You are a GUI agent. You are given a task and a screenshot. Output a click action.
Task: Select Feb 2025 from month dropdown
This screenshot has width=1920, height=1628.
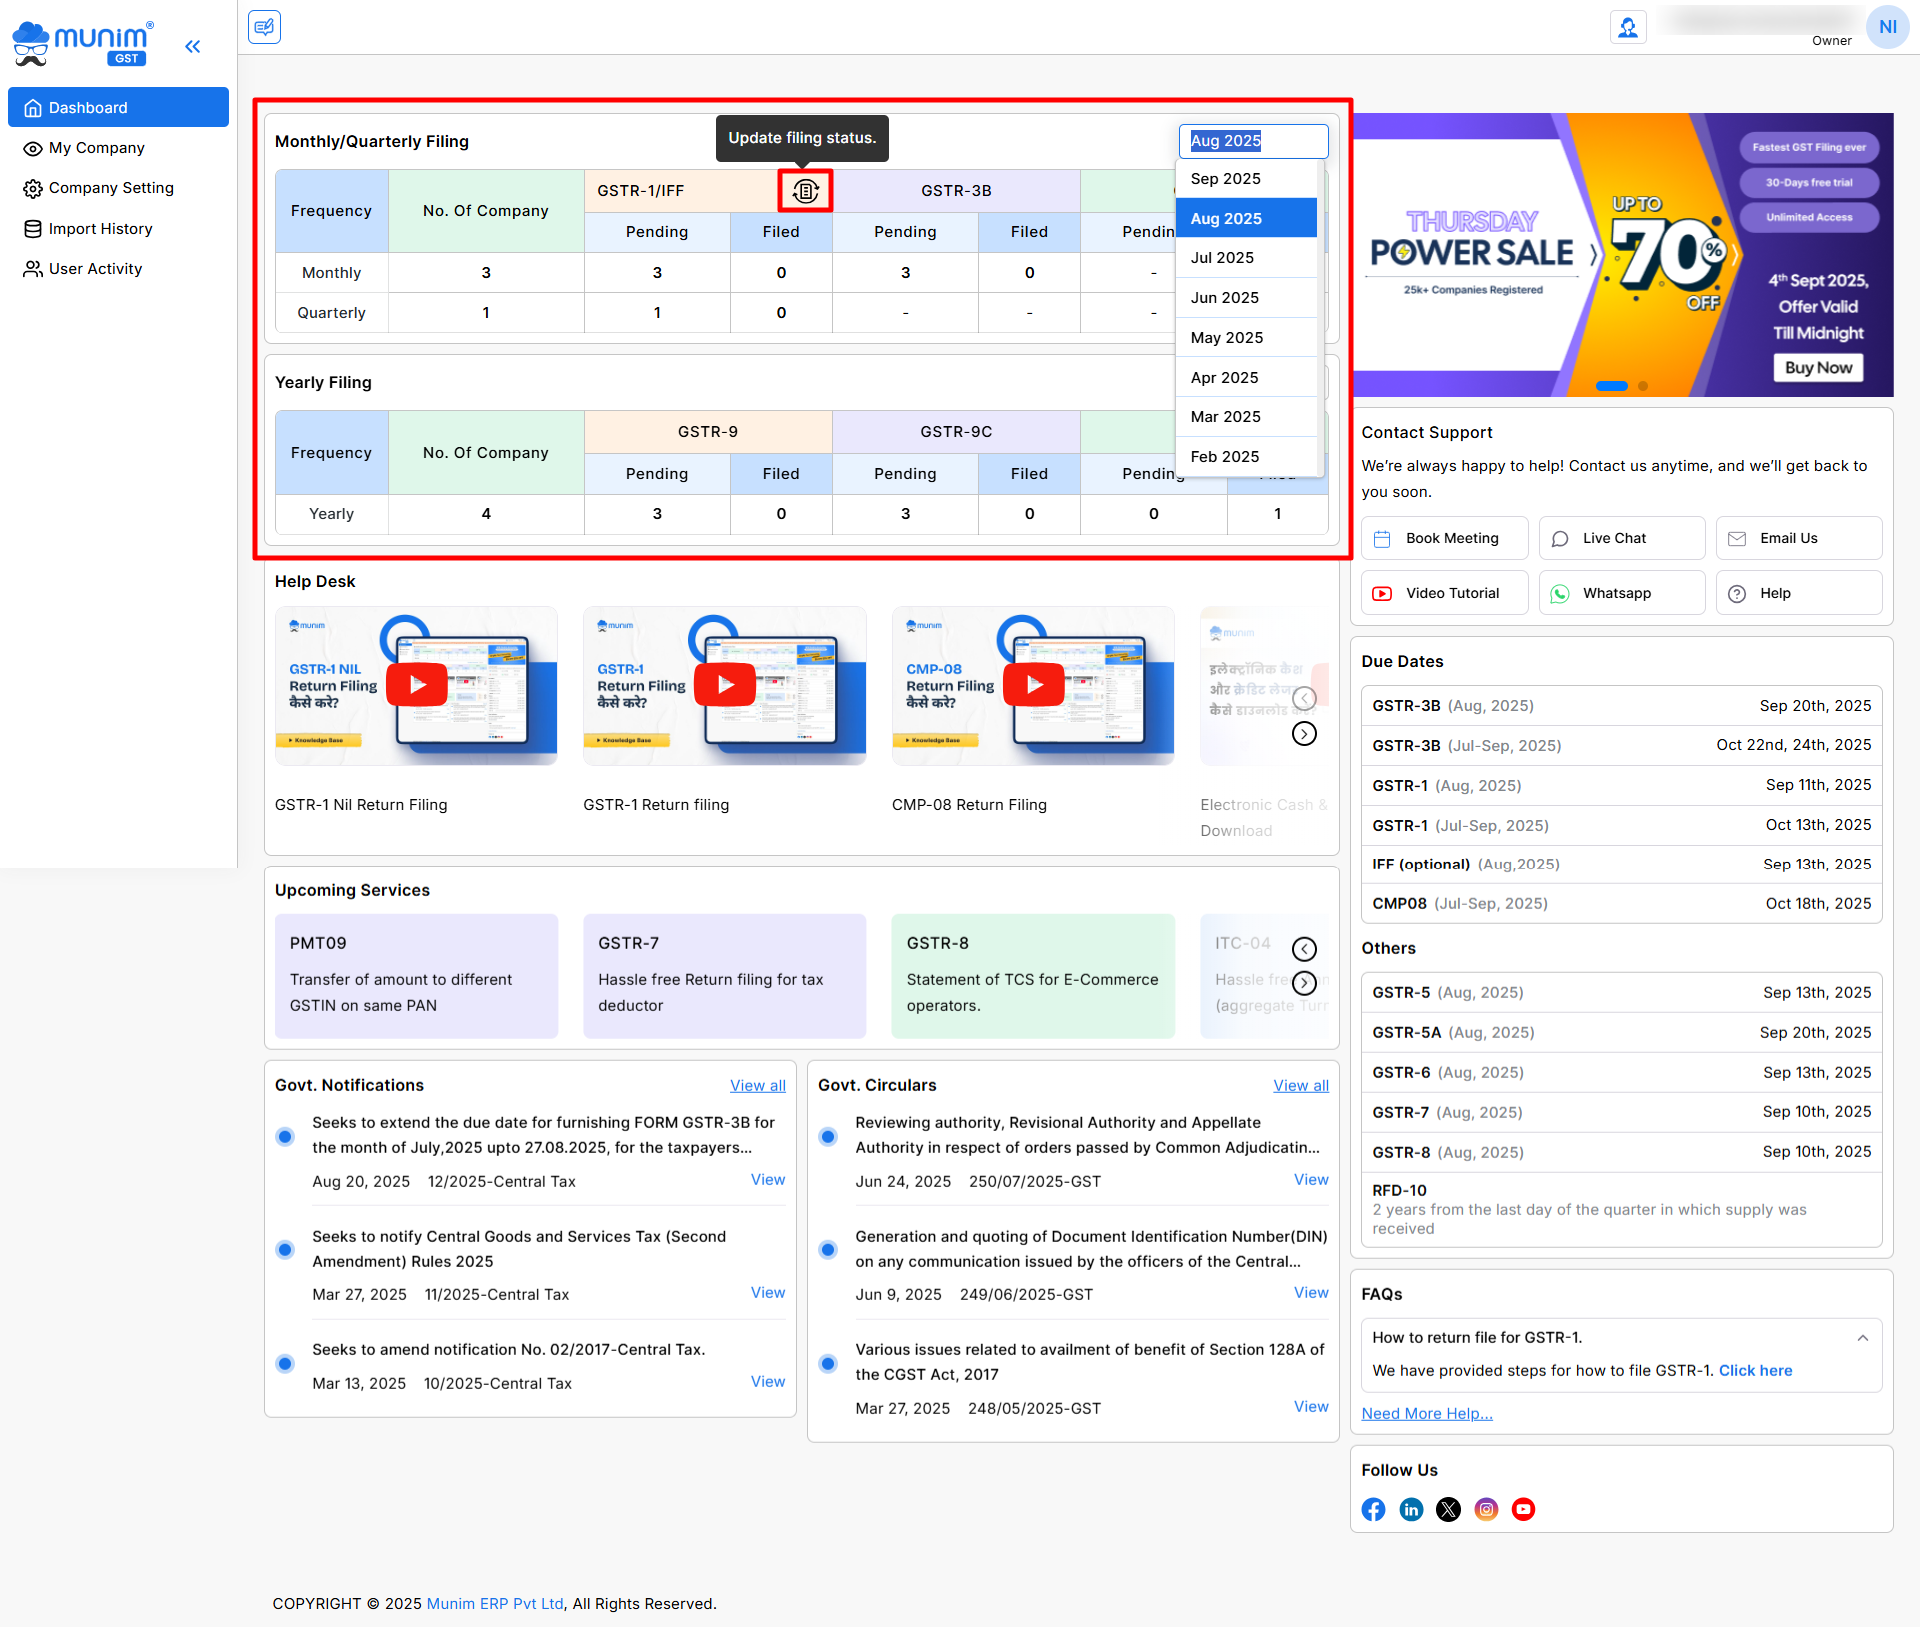point(1246,456)
